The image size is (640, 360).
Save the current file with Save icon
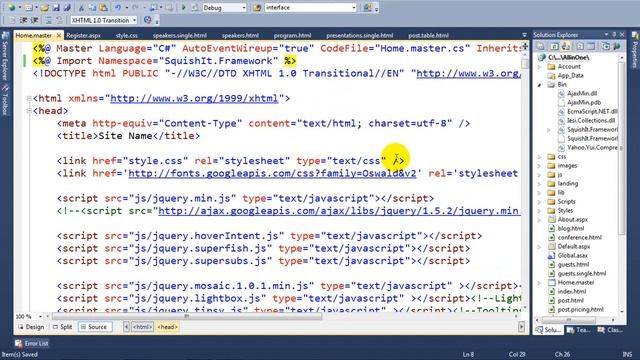56,7
